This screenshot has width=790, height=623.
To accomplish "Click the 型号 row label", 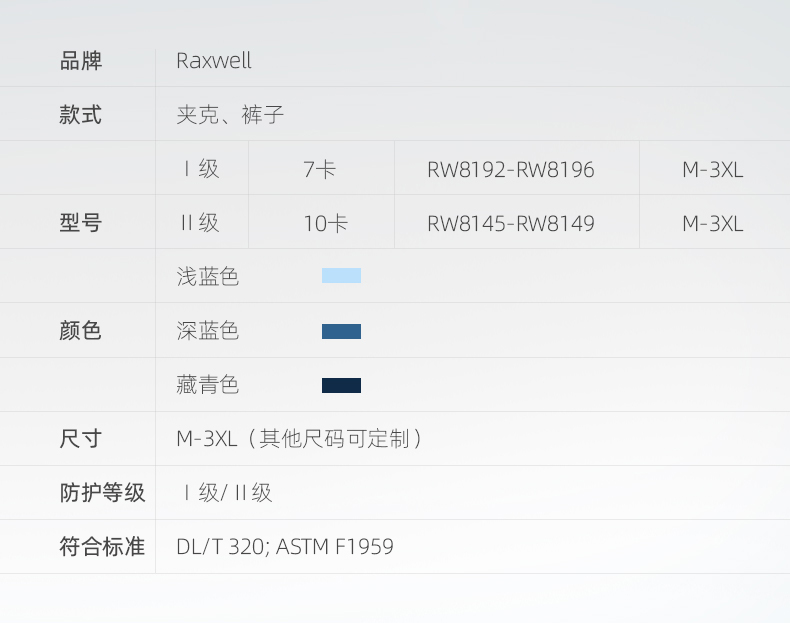I will point(81,223).
